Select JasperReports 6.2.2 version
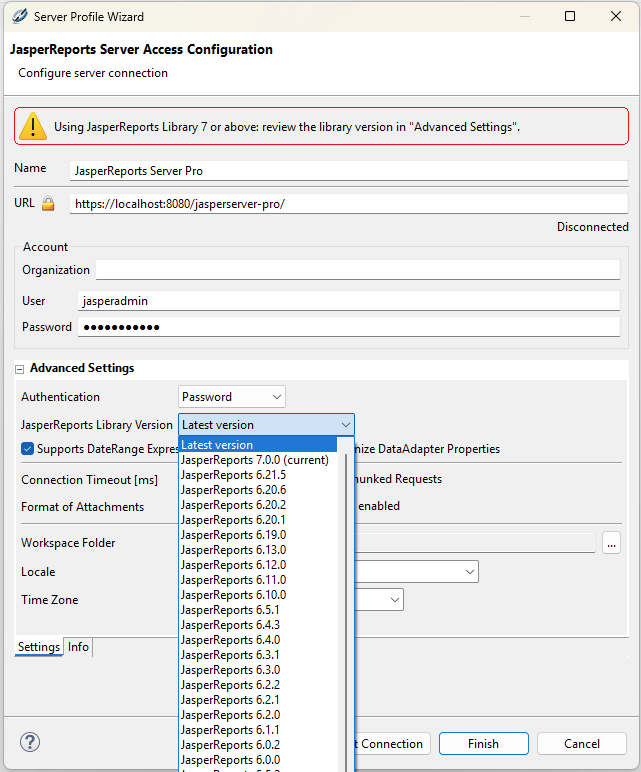641x772 pixels. 258,685
